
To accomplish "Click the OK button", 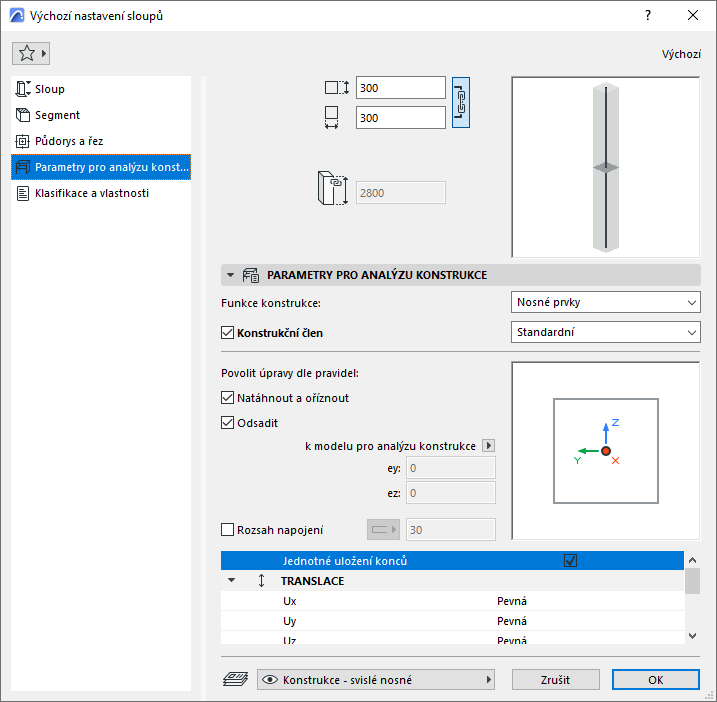I will pyautogui.click(x=655, y=680).
